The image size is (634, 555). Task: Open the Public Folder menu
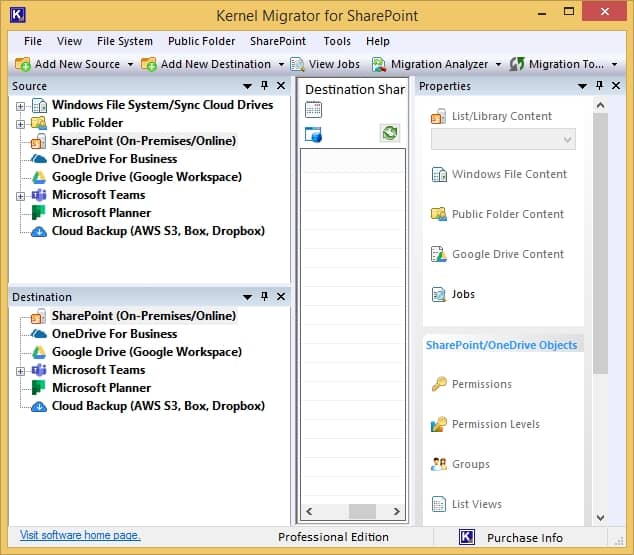(x=201, y=41)
